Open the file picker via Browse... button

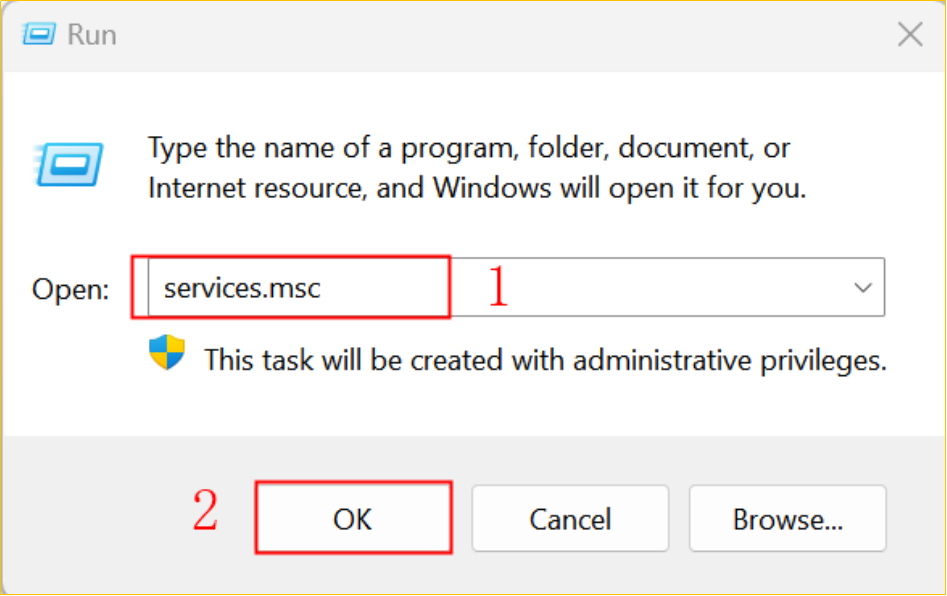tap(788, 518)
